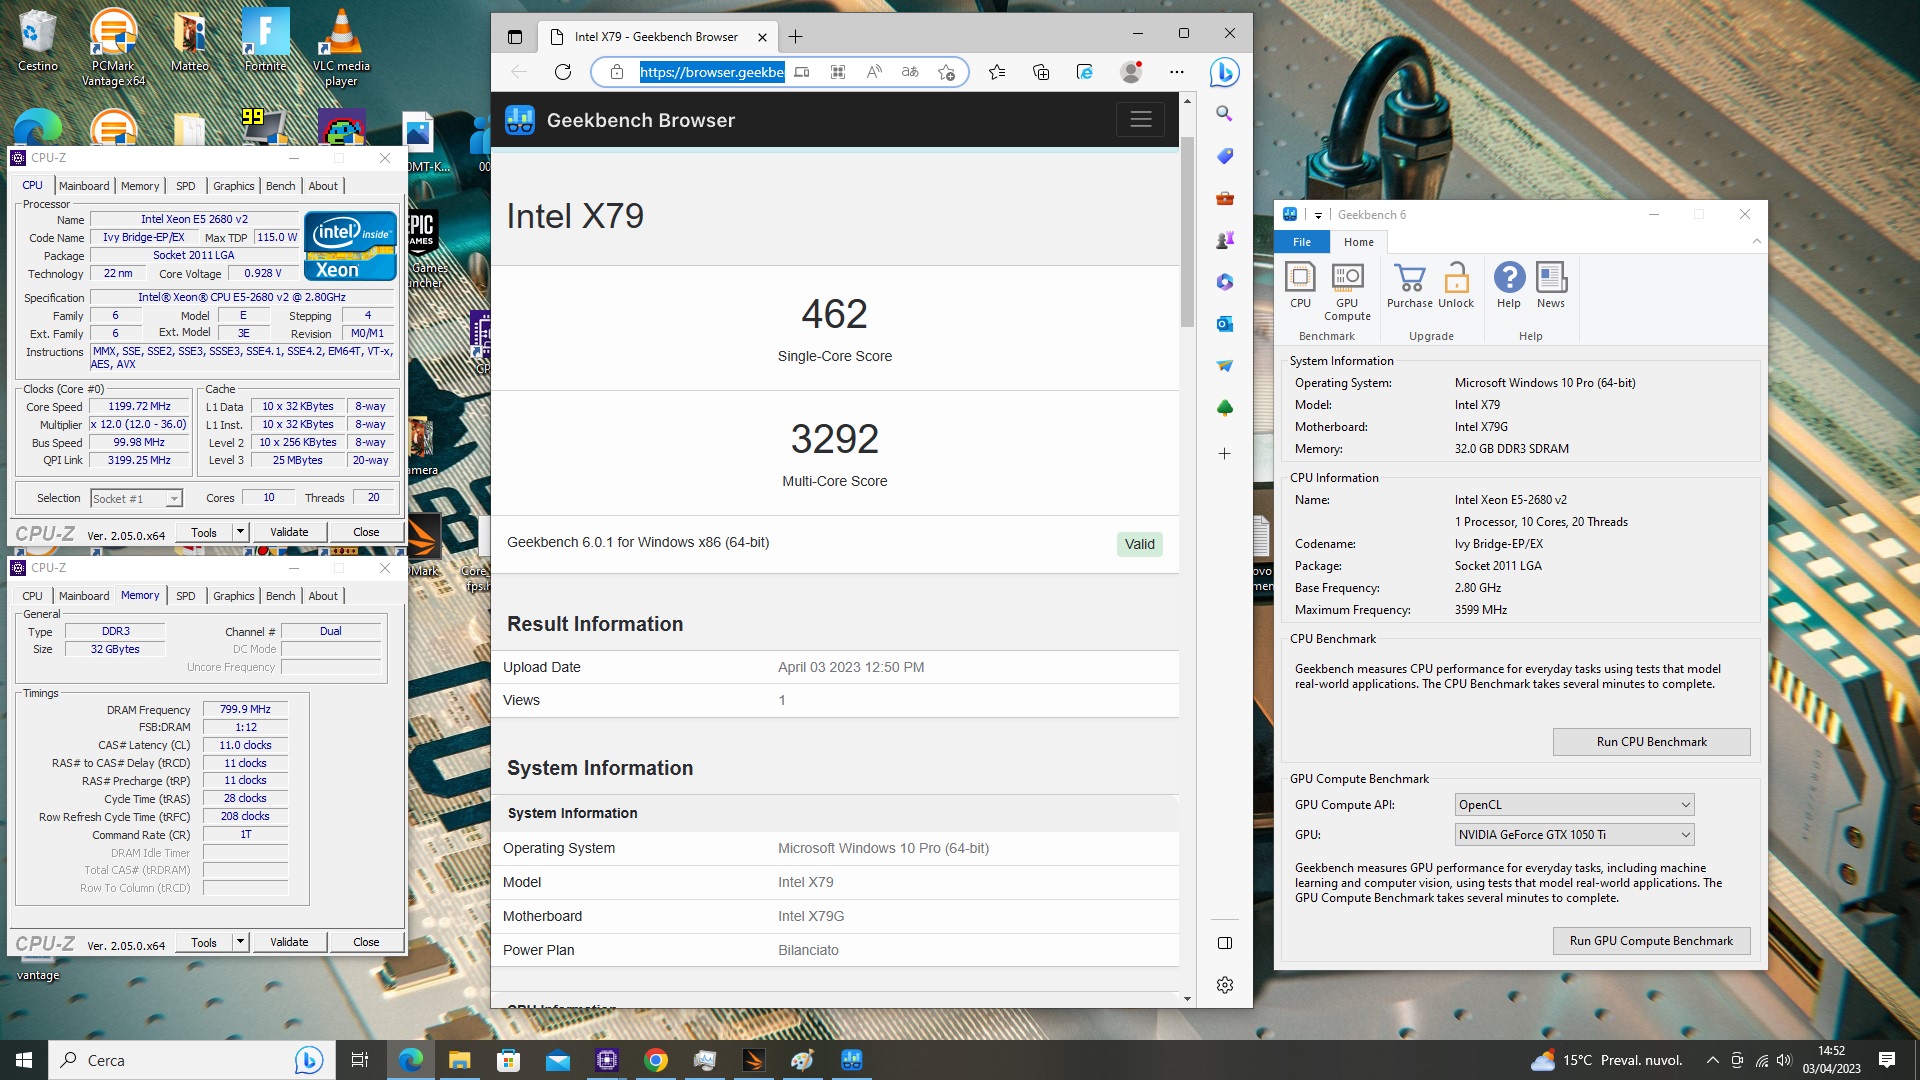Click the CPU benchmark icon in Geekbench 6 ribbon
Viewport: 1920px width, 1080px height.
1300,284
